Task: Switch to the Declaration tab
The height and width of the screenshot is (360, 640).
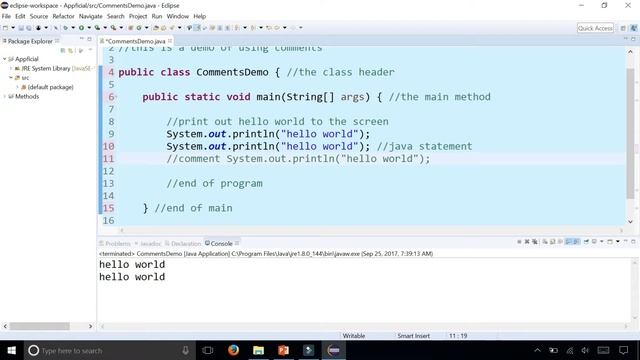Action: (183, 244)
